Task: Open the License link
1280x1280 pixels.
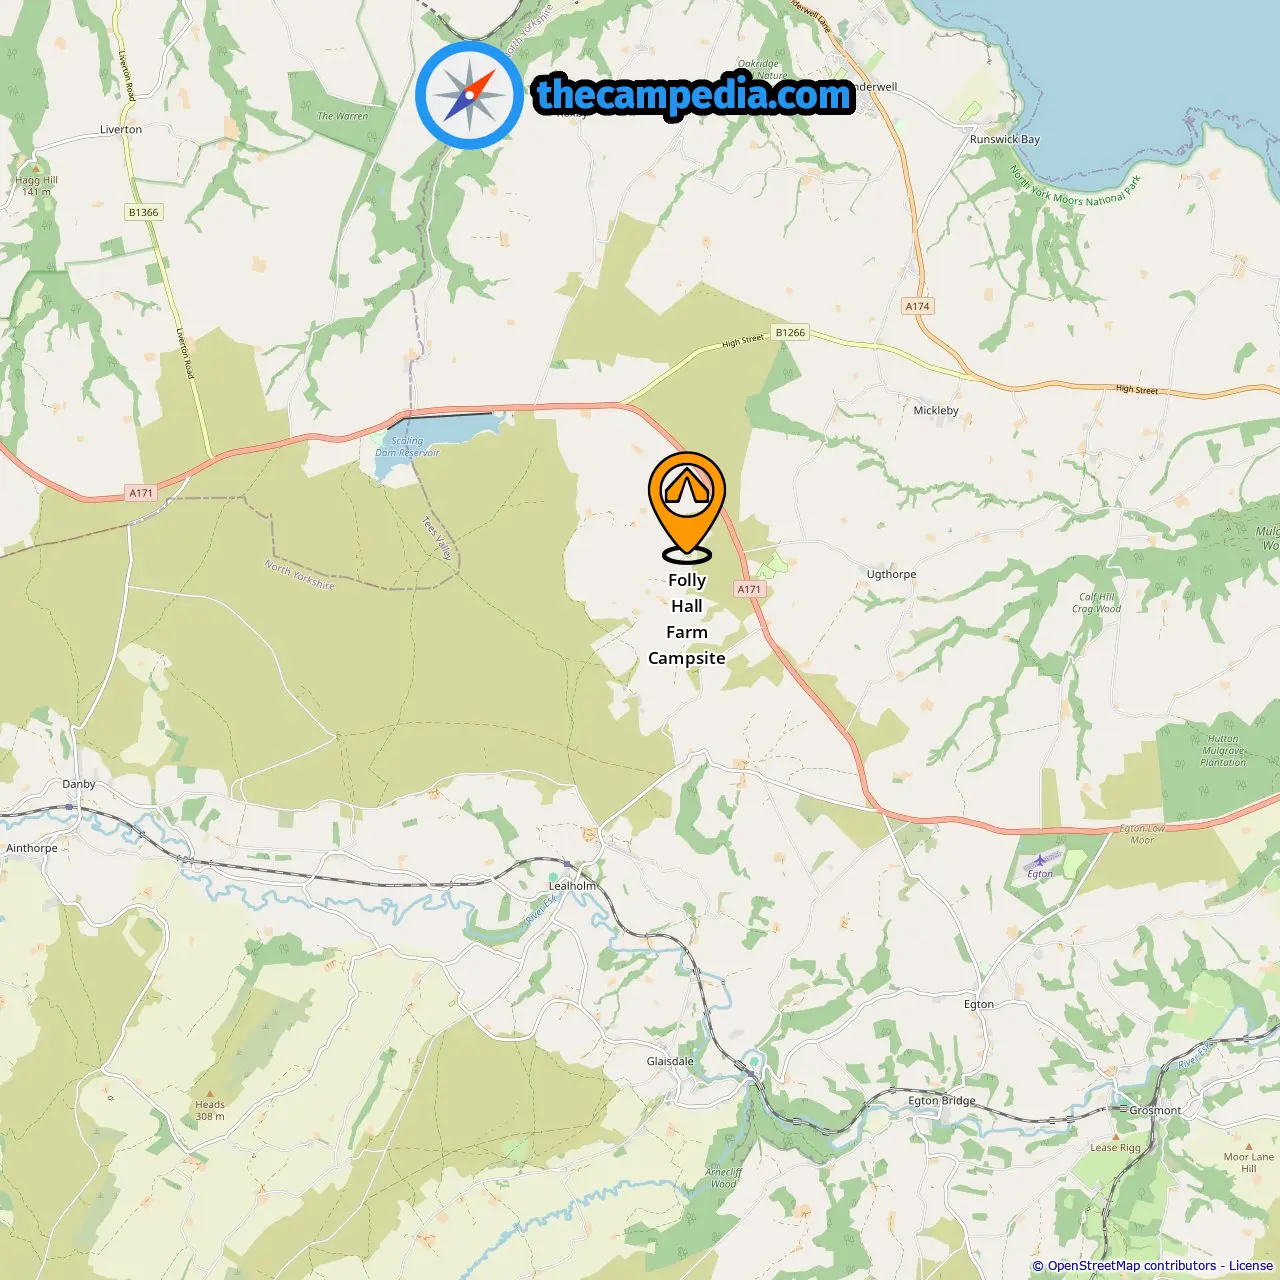Action: tap(1251, 1265)
